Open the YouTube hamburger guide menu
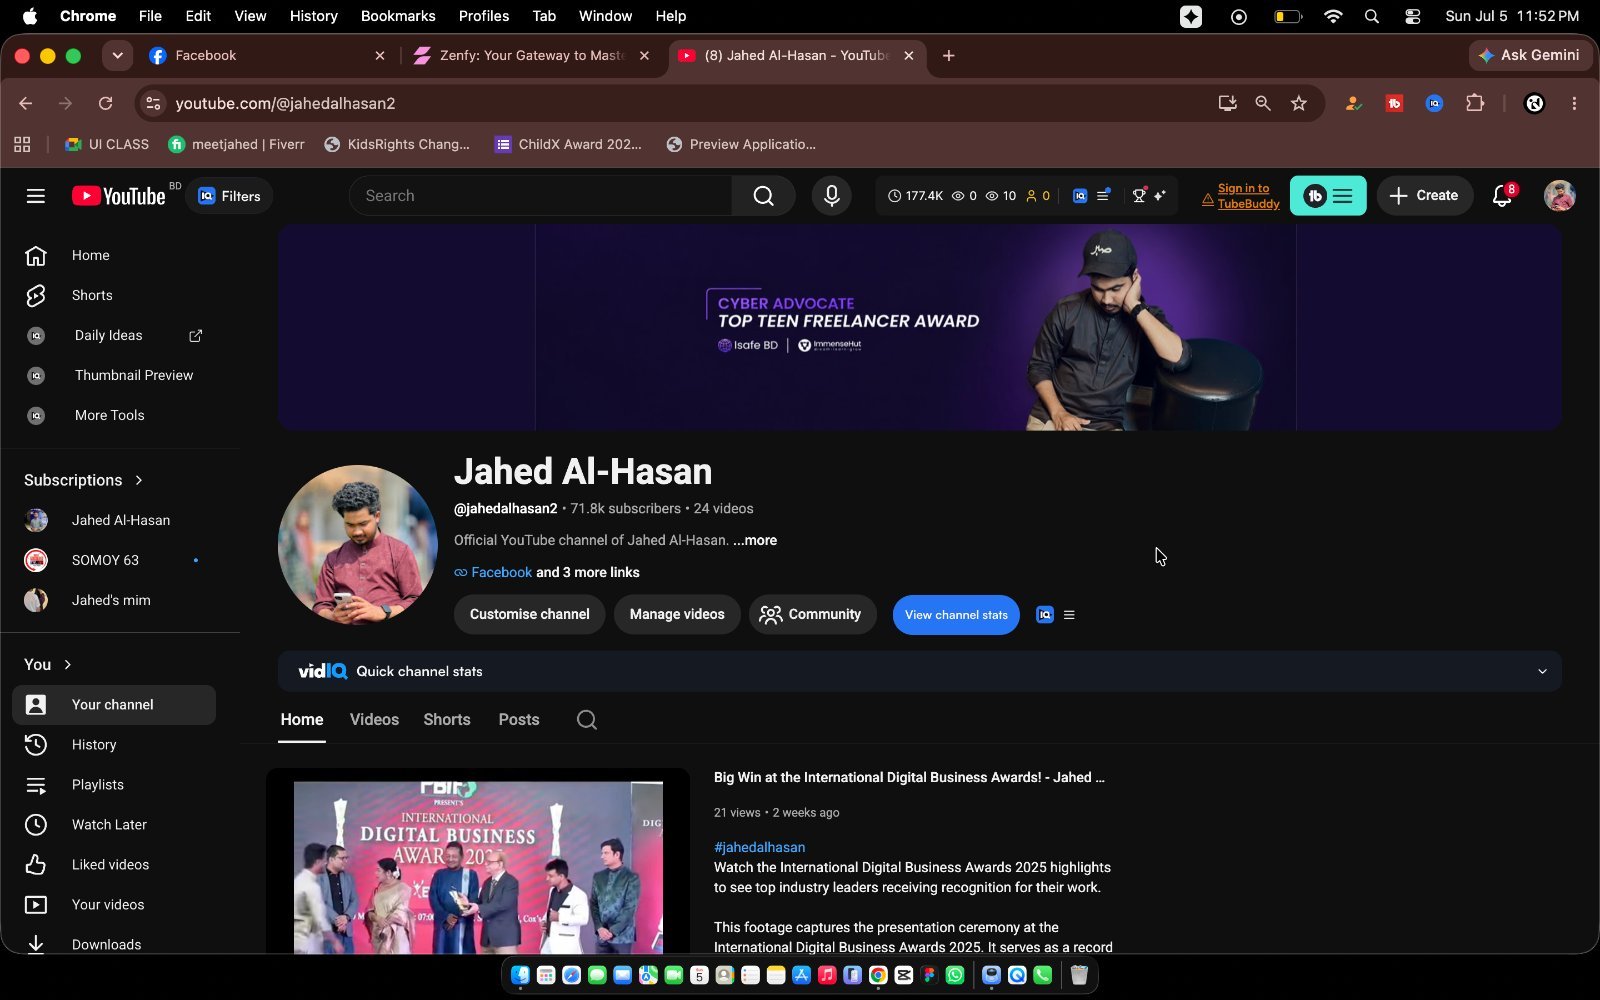The height and width of the screenshot is (1000, 1600). tap(36, 196)
